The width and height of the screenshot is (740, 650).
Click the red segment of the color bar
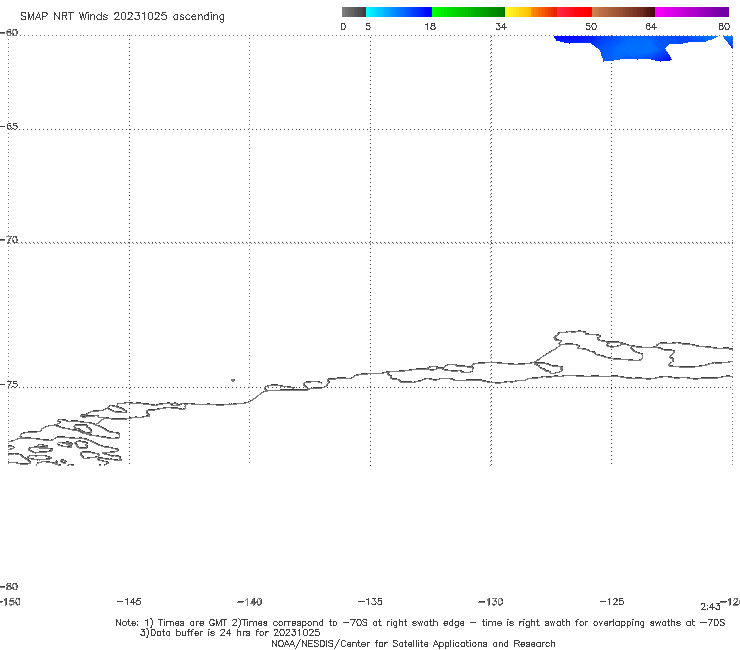click(574, 12)
